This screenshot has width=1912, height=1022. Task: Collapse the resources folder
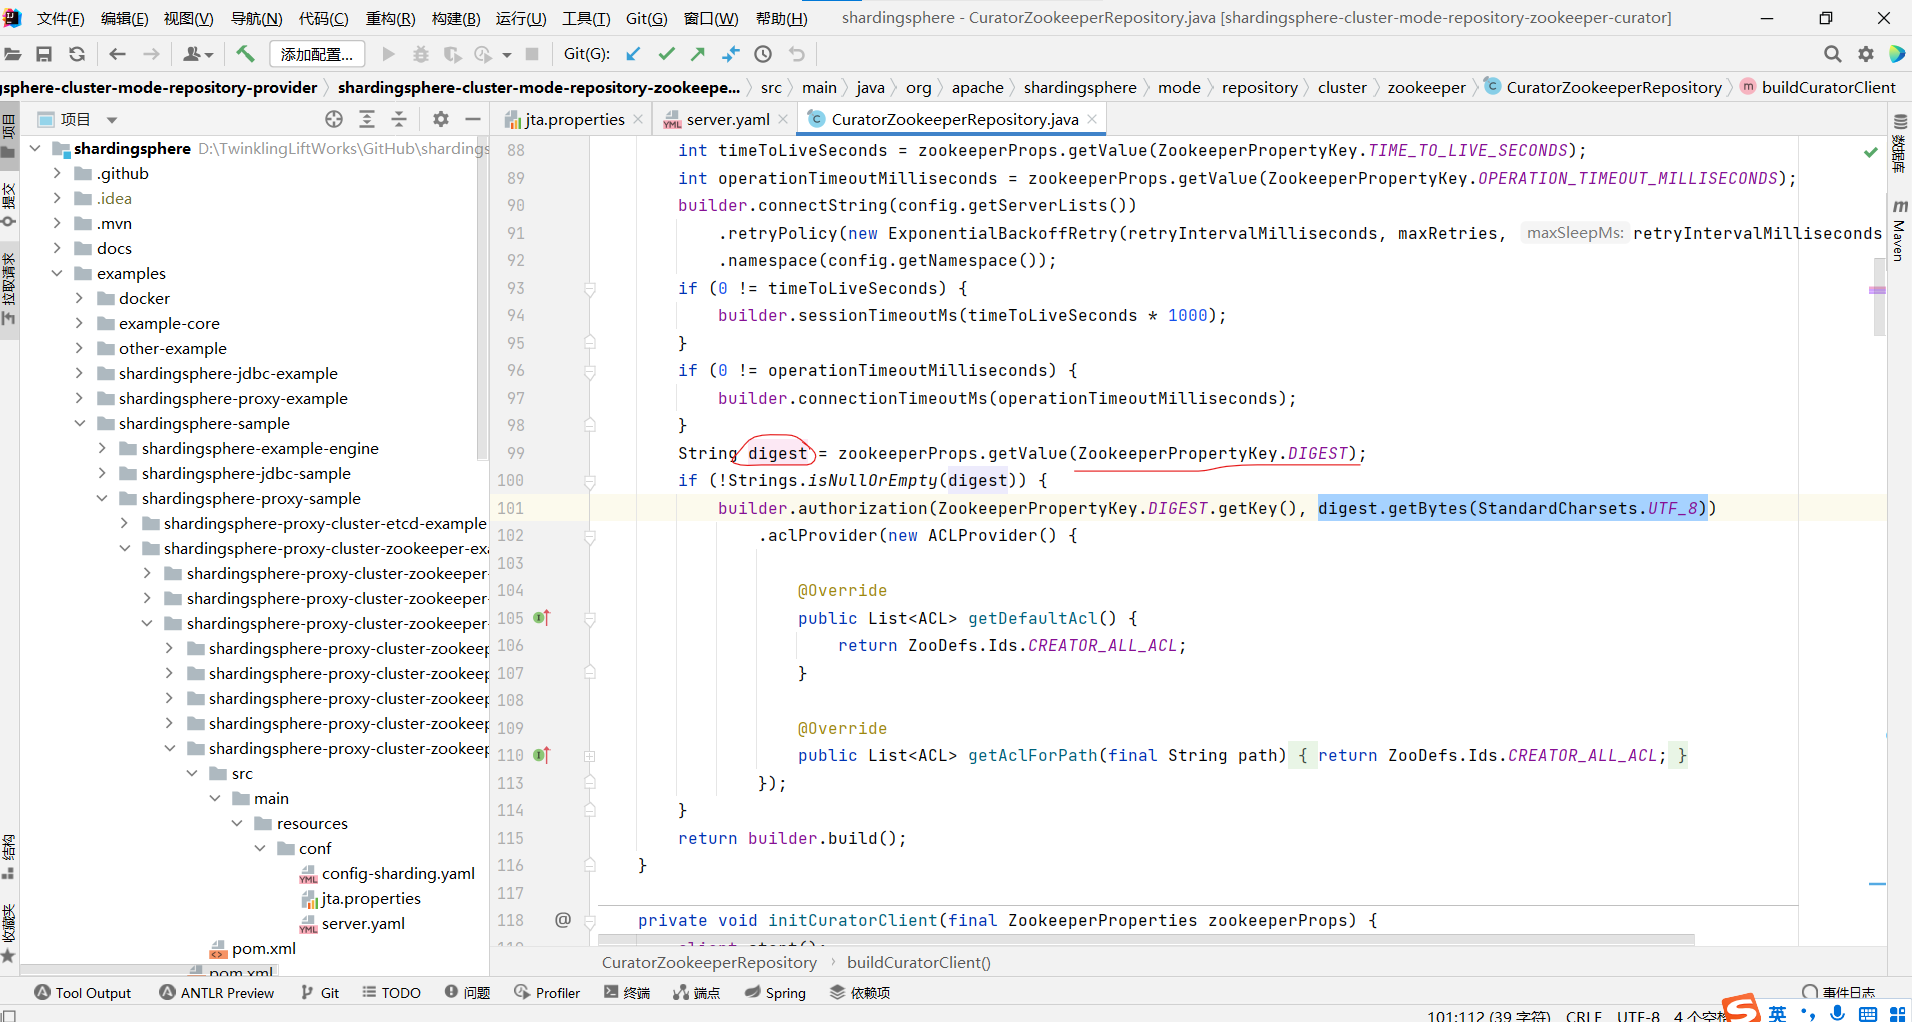[237, 823]
